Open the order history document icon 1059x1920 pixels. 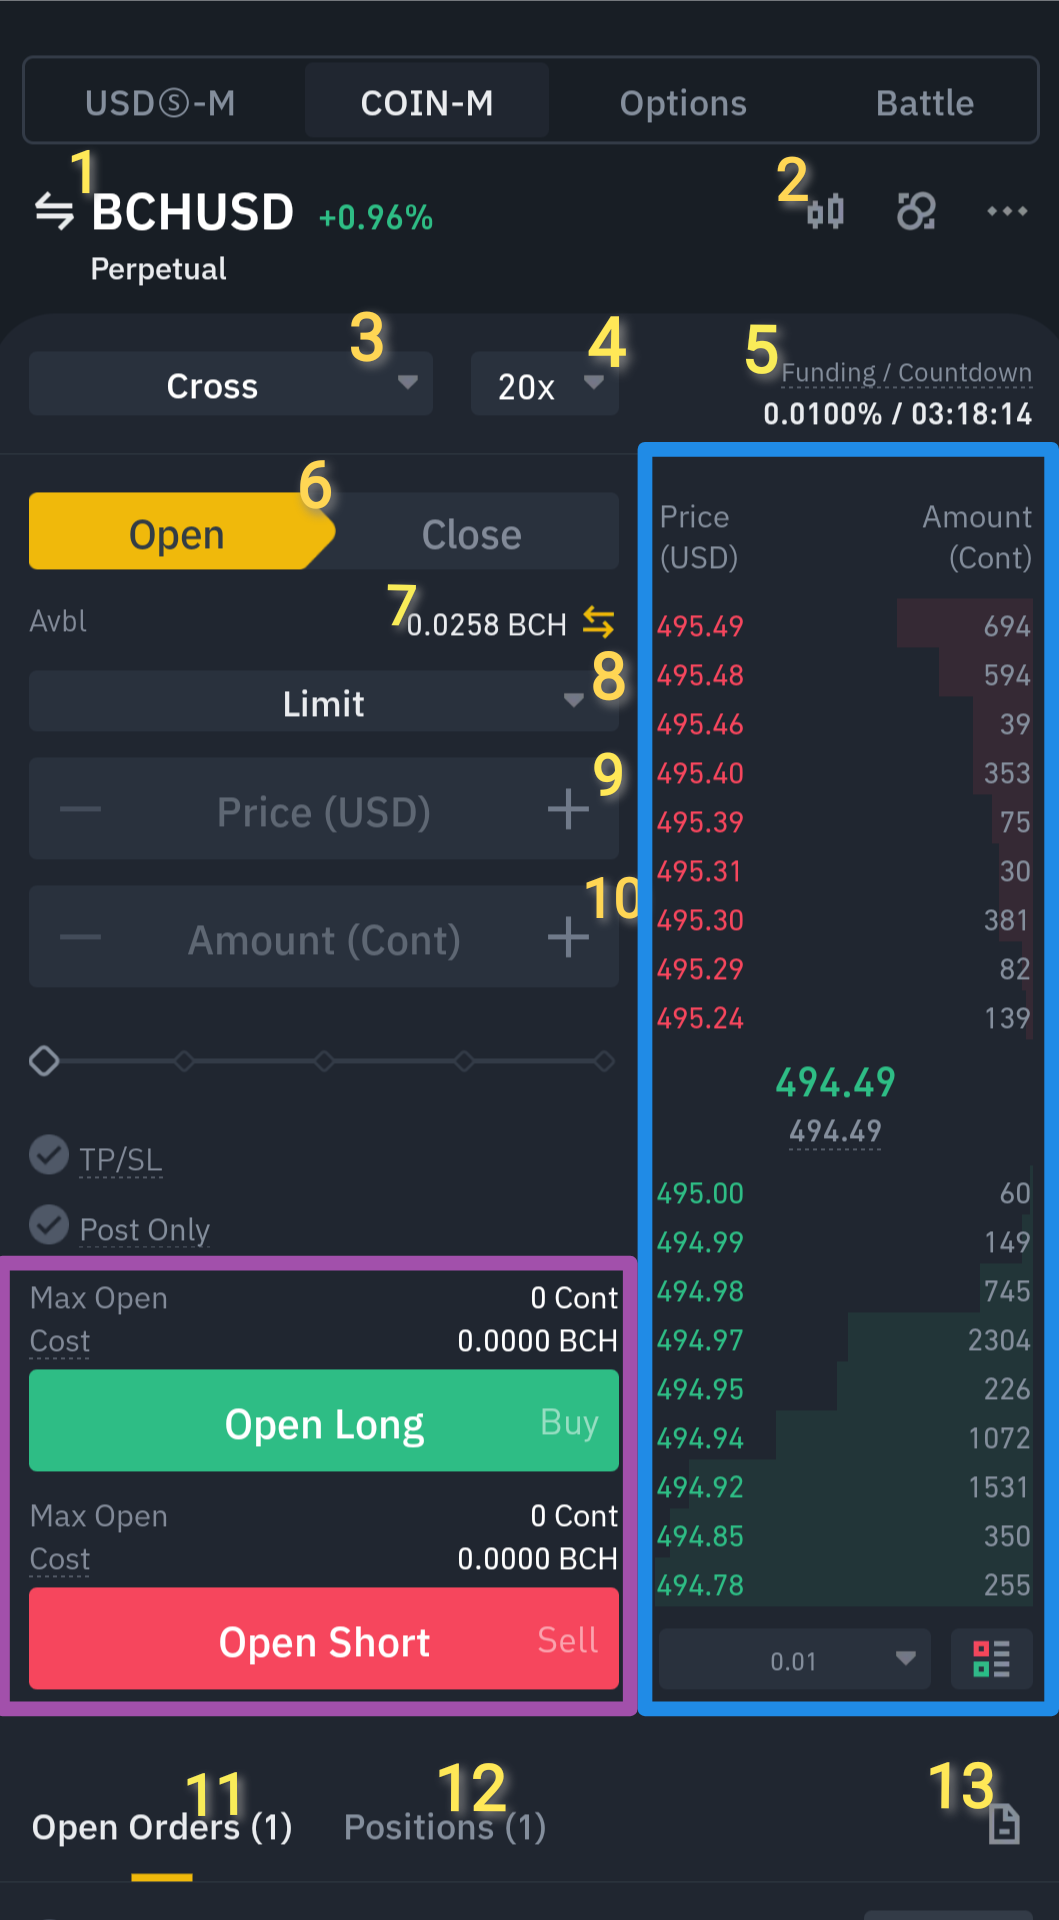click(1004, 1824)
